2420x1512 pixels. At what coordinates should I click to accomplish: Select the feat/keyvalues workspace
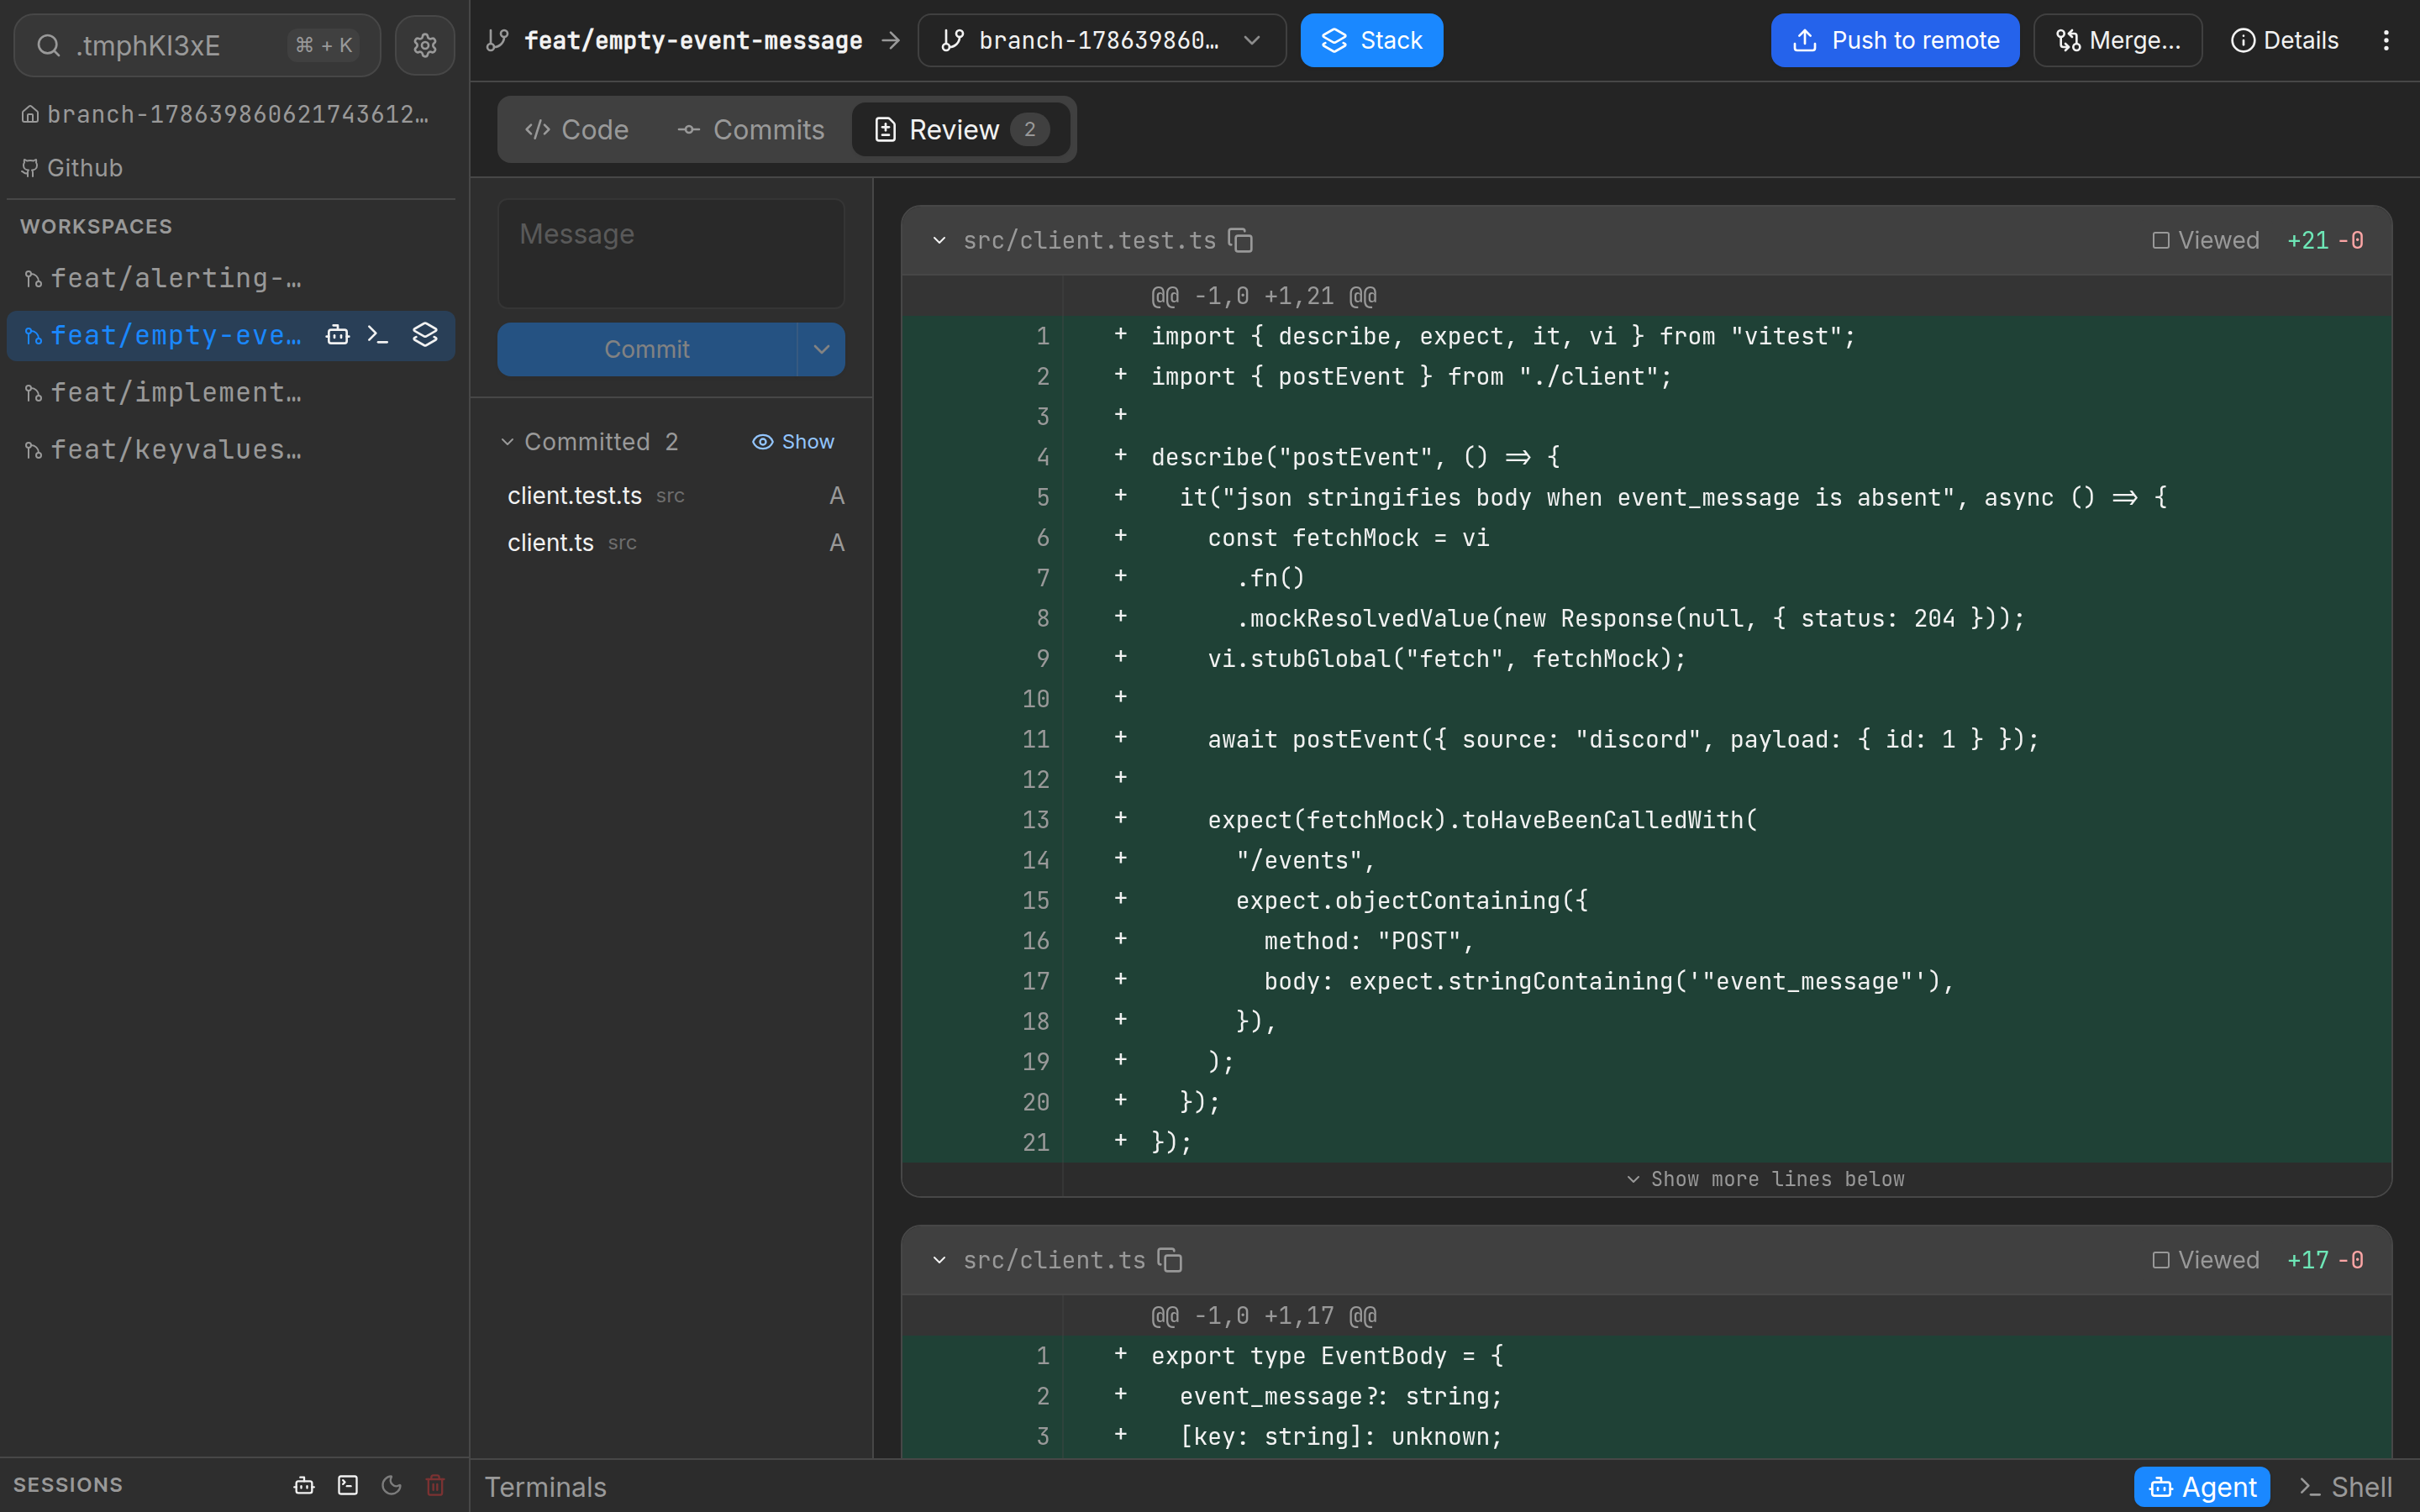[x=231, y=450]
